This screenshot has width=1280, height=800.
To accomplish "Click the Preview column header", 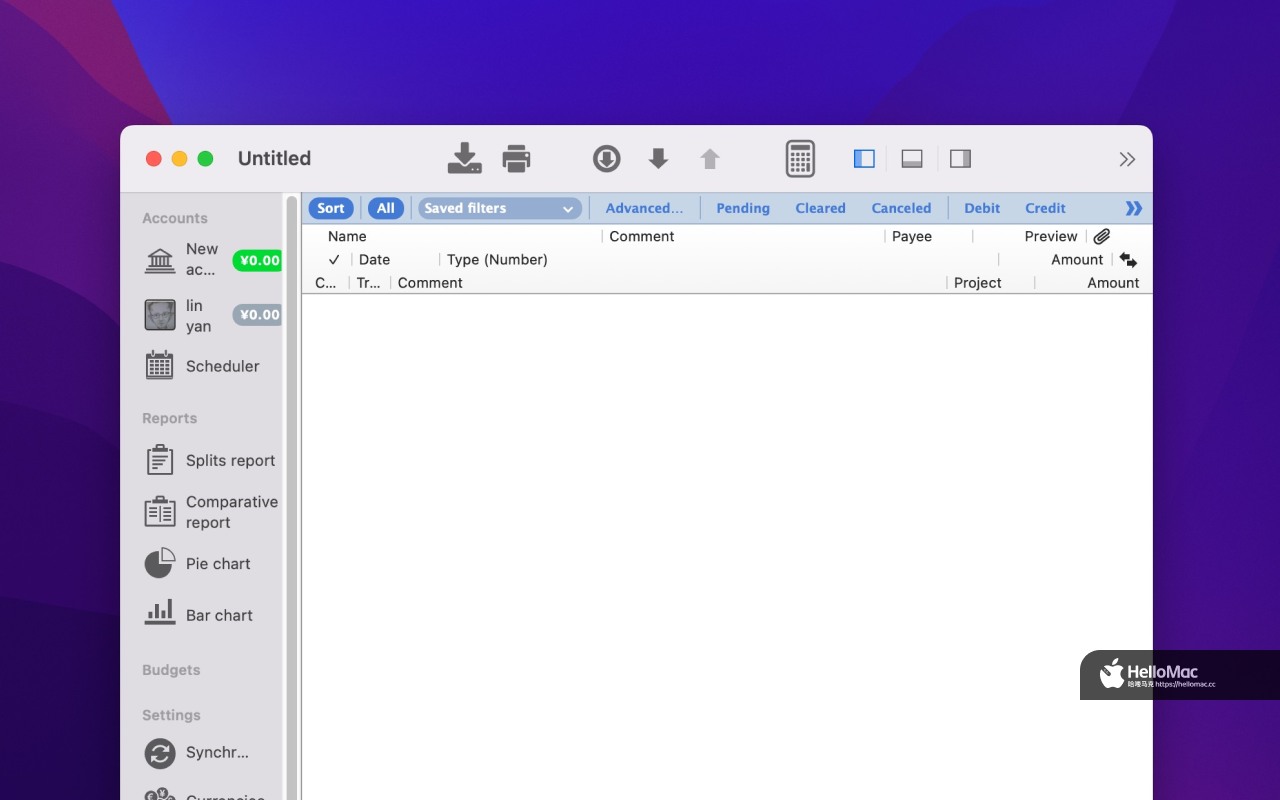I will click(1051, 236).
